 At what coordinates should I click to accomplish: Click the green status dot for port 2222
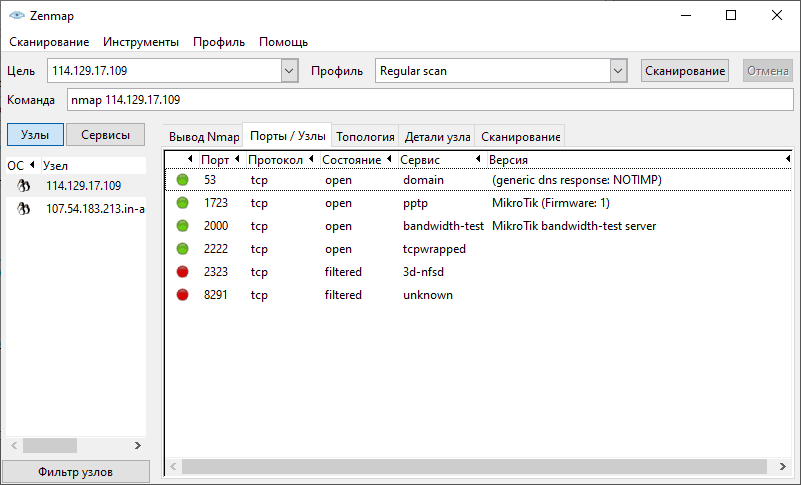182,249
